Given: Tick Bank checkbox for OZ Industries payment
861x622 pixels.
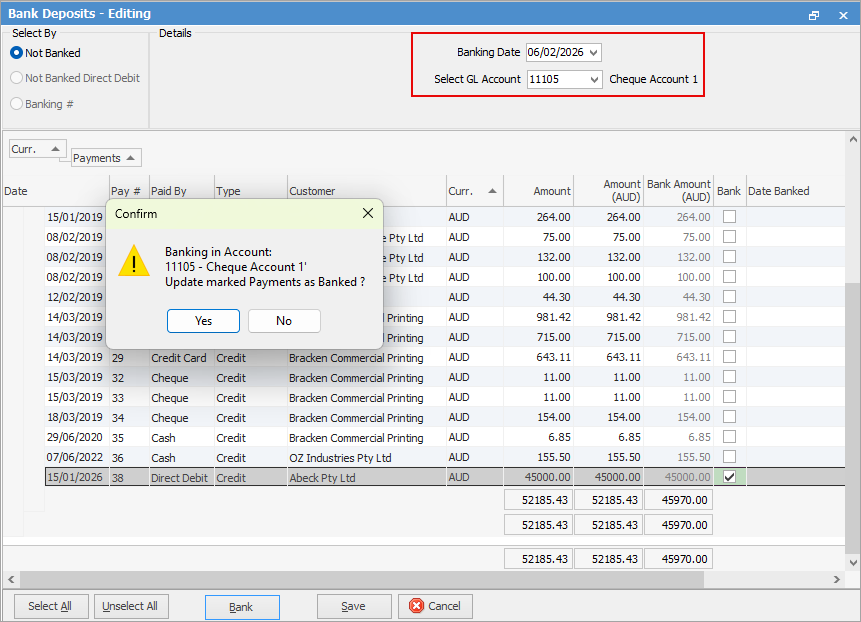Looking at the screenshot, I should coord(729,457).
